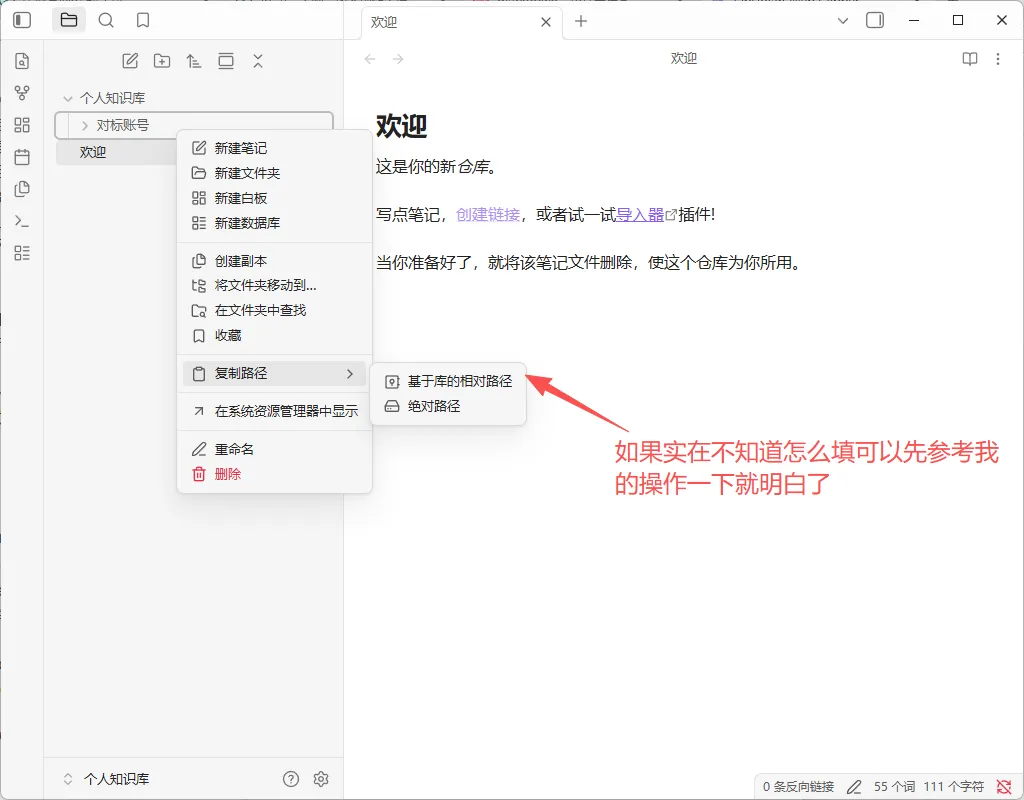The height and width of the screenshot is (800, 1024).
Task: Click auto-reveal current file toolbar icon
Action: pos(226,61)
